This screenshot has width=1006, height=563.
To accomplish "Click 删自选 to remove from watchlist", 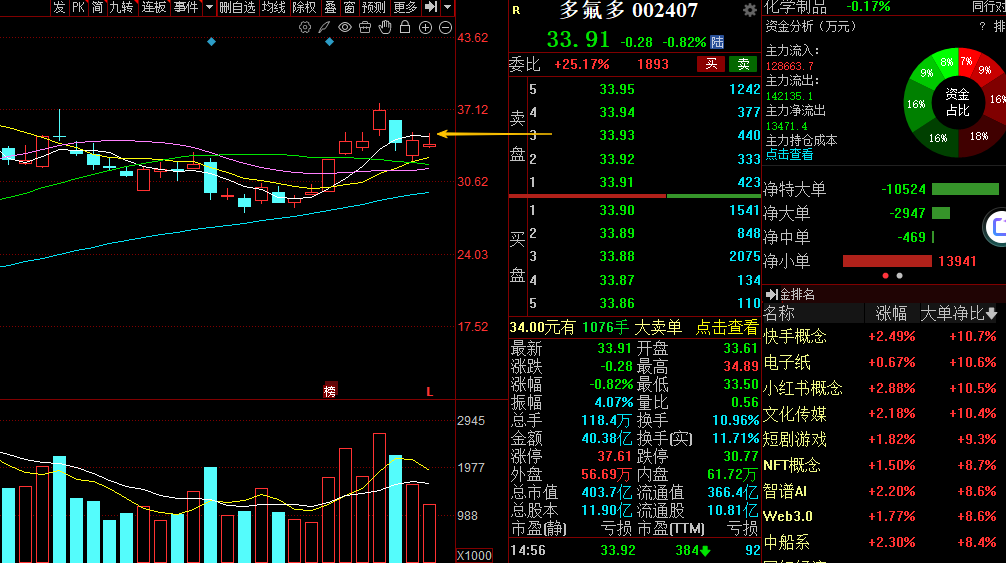I will click(237, 7).
